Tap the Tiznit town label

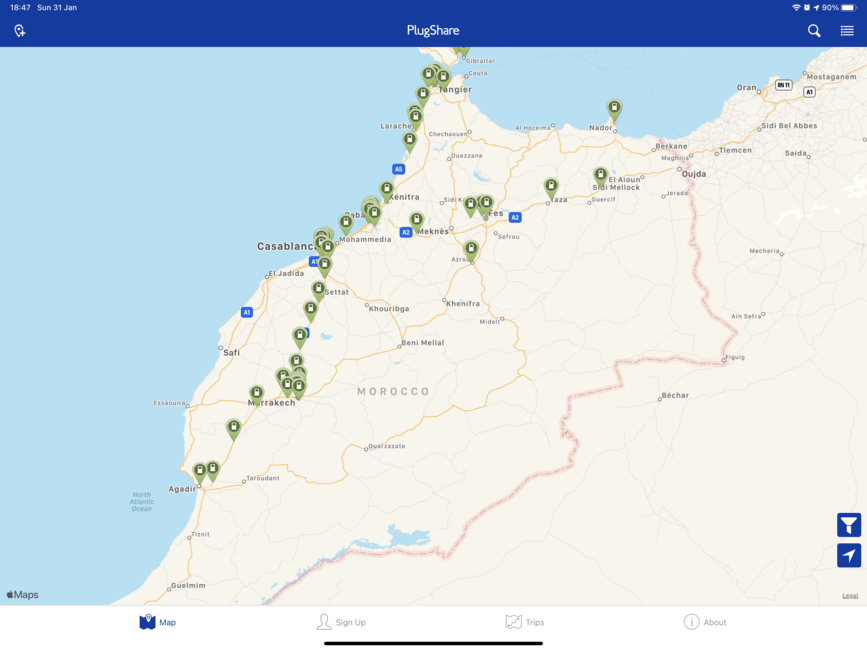[200, 534]
